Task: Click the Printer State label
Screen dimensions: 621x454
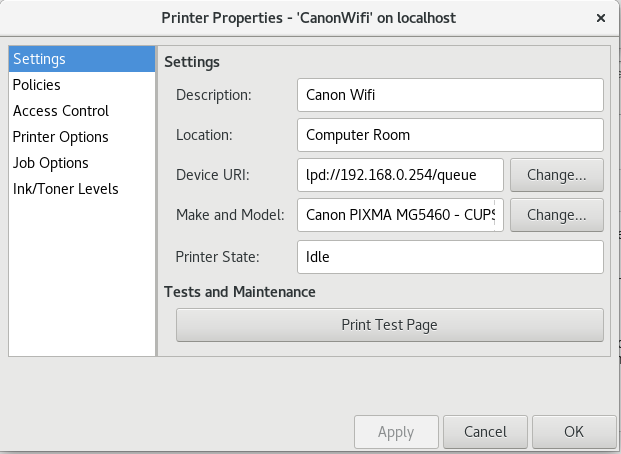Action: tap(217, 257)
